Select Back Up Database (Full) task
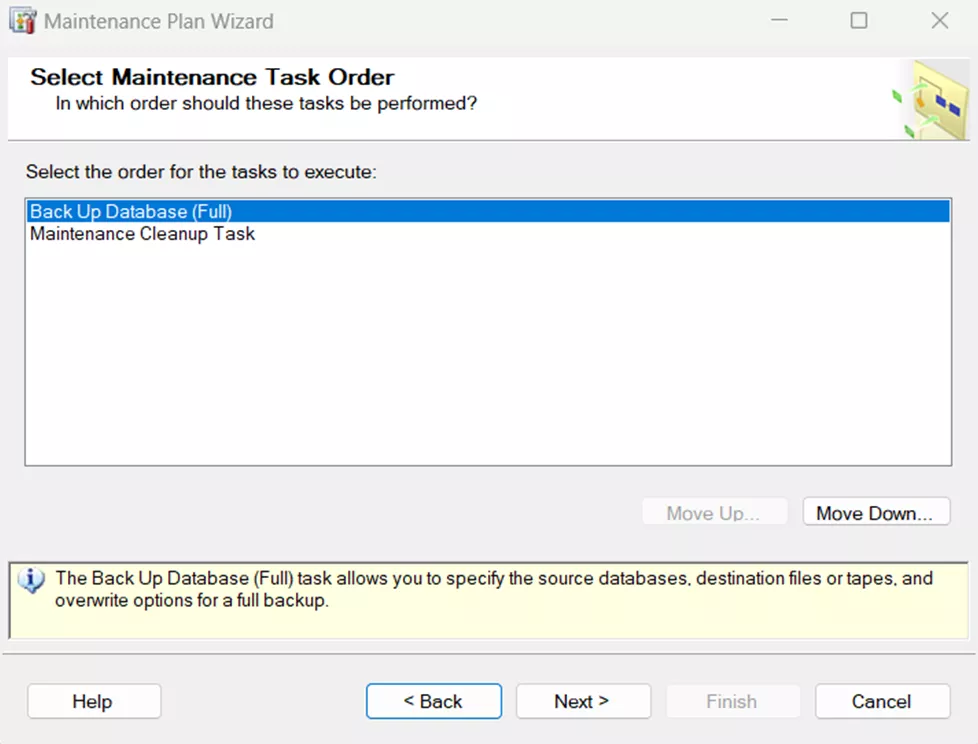The image size is (978, 744). point(488,211)
